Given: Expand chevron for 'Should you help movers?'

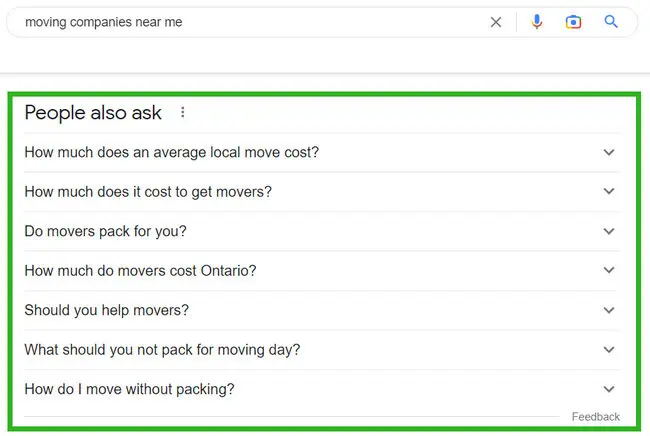Looking at the screenshot, I should pyautogui.click(x=609, y=310).
